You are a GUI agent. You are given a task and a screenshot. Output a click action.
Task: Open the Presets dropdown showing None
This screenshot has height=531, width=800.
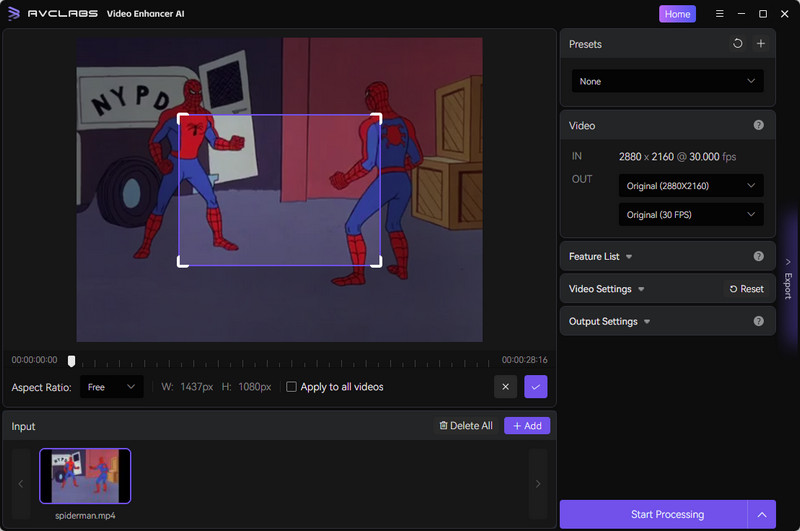point(667,81)
